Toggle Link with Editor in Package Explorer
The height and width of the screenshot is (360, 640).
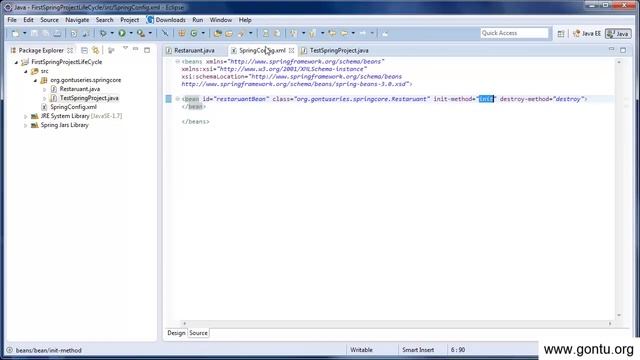pos(96,50)
